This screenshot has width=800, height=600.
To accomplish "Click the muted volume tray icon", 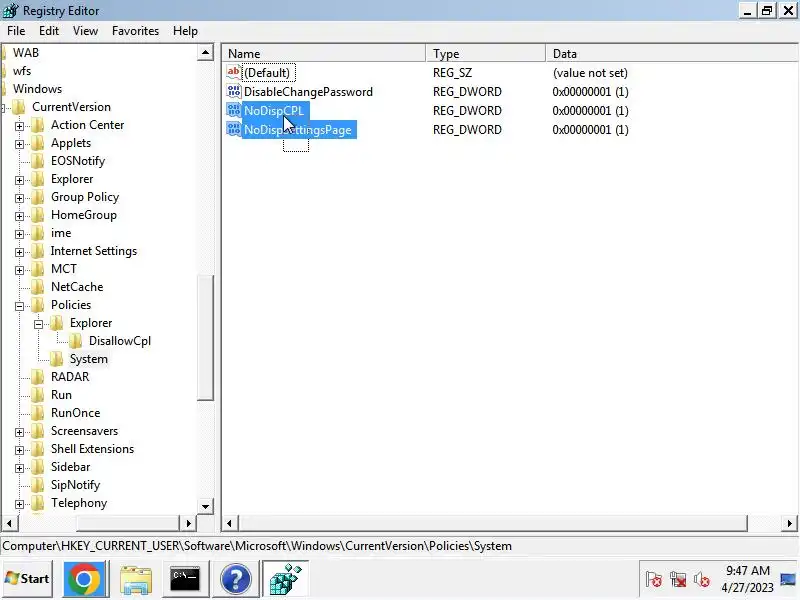I will point(702,580).
